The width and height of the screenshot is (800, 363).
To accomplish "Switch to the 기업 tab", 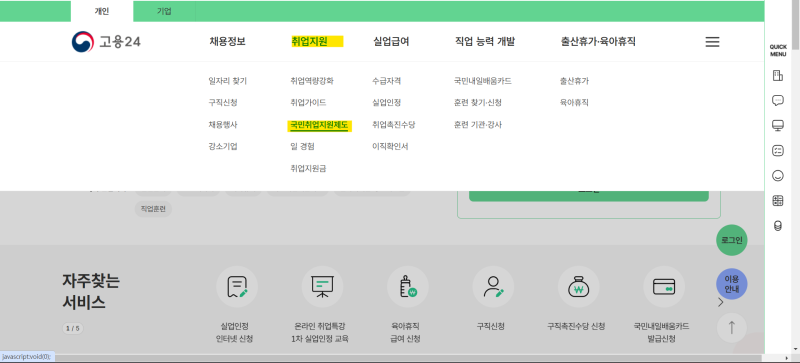I will point(164,11).
